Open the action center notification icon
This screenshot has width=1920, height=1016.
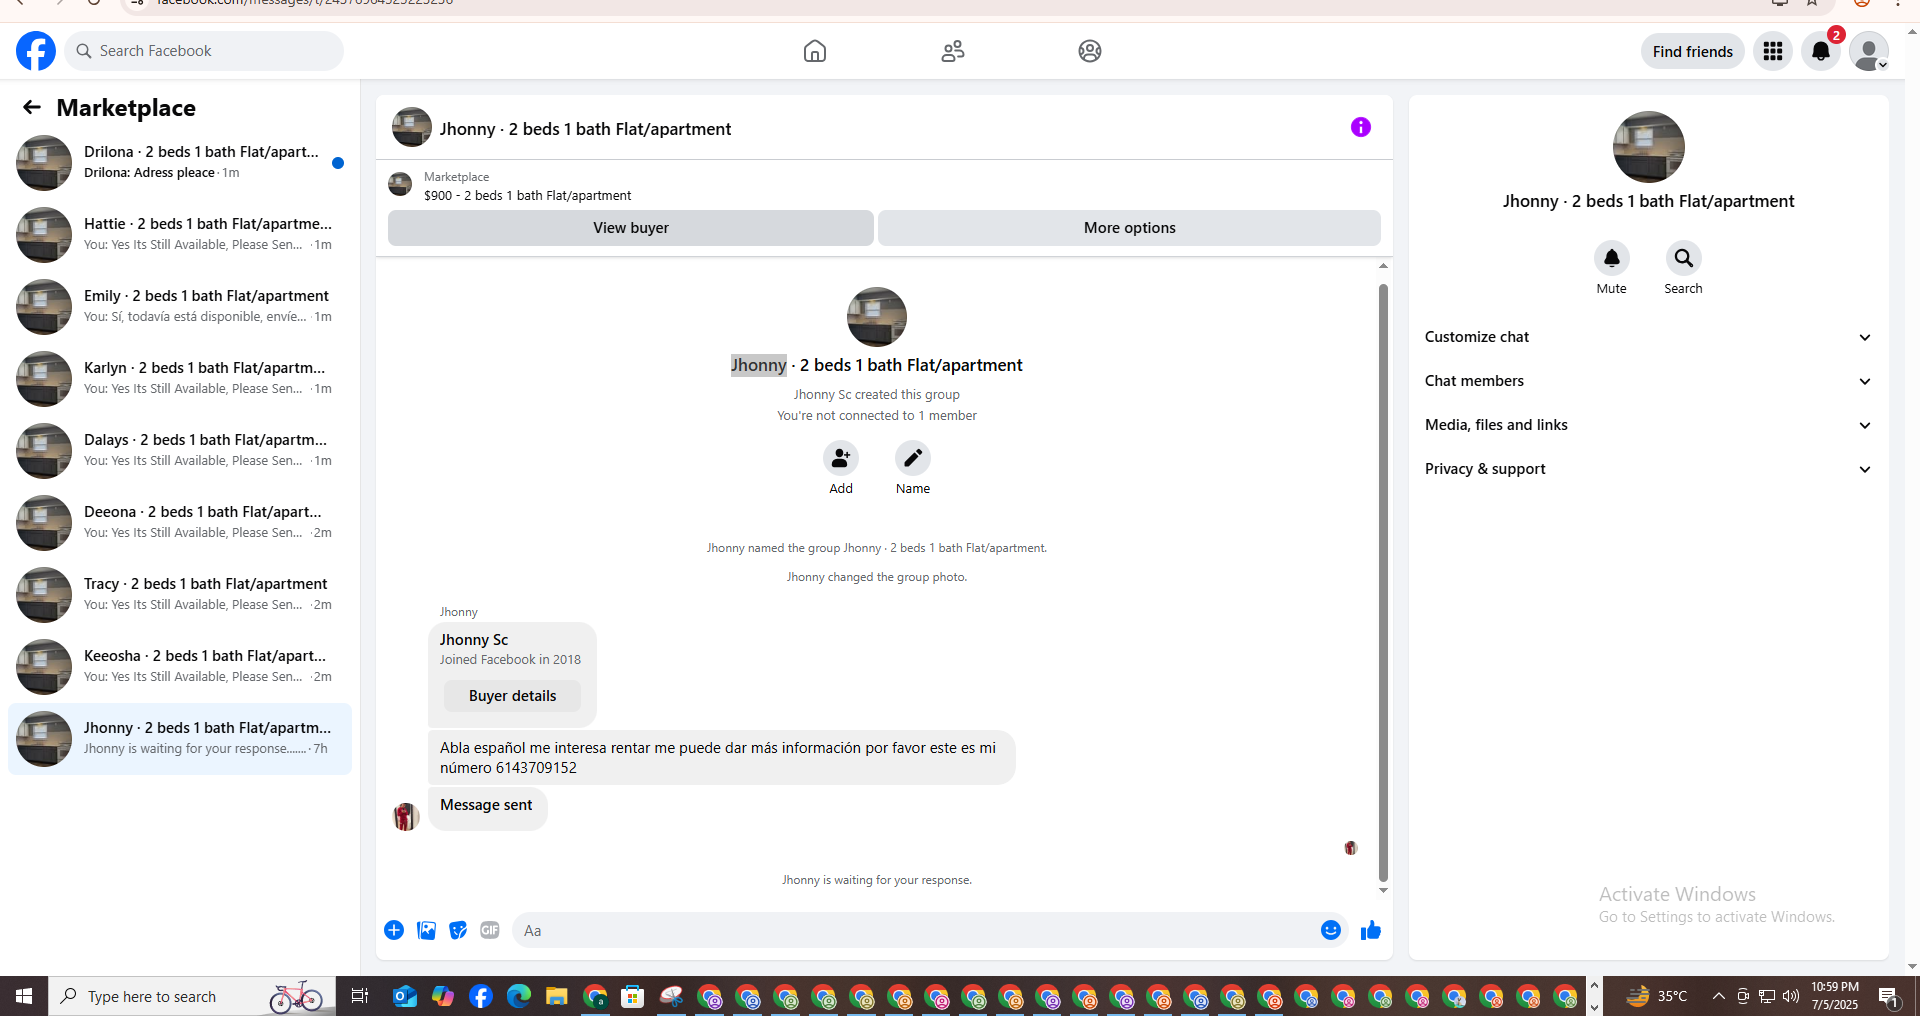click(1889, 996)
